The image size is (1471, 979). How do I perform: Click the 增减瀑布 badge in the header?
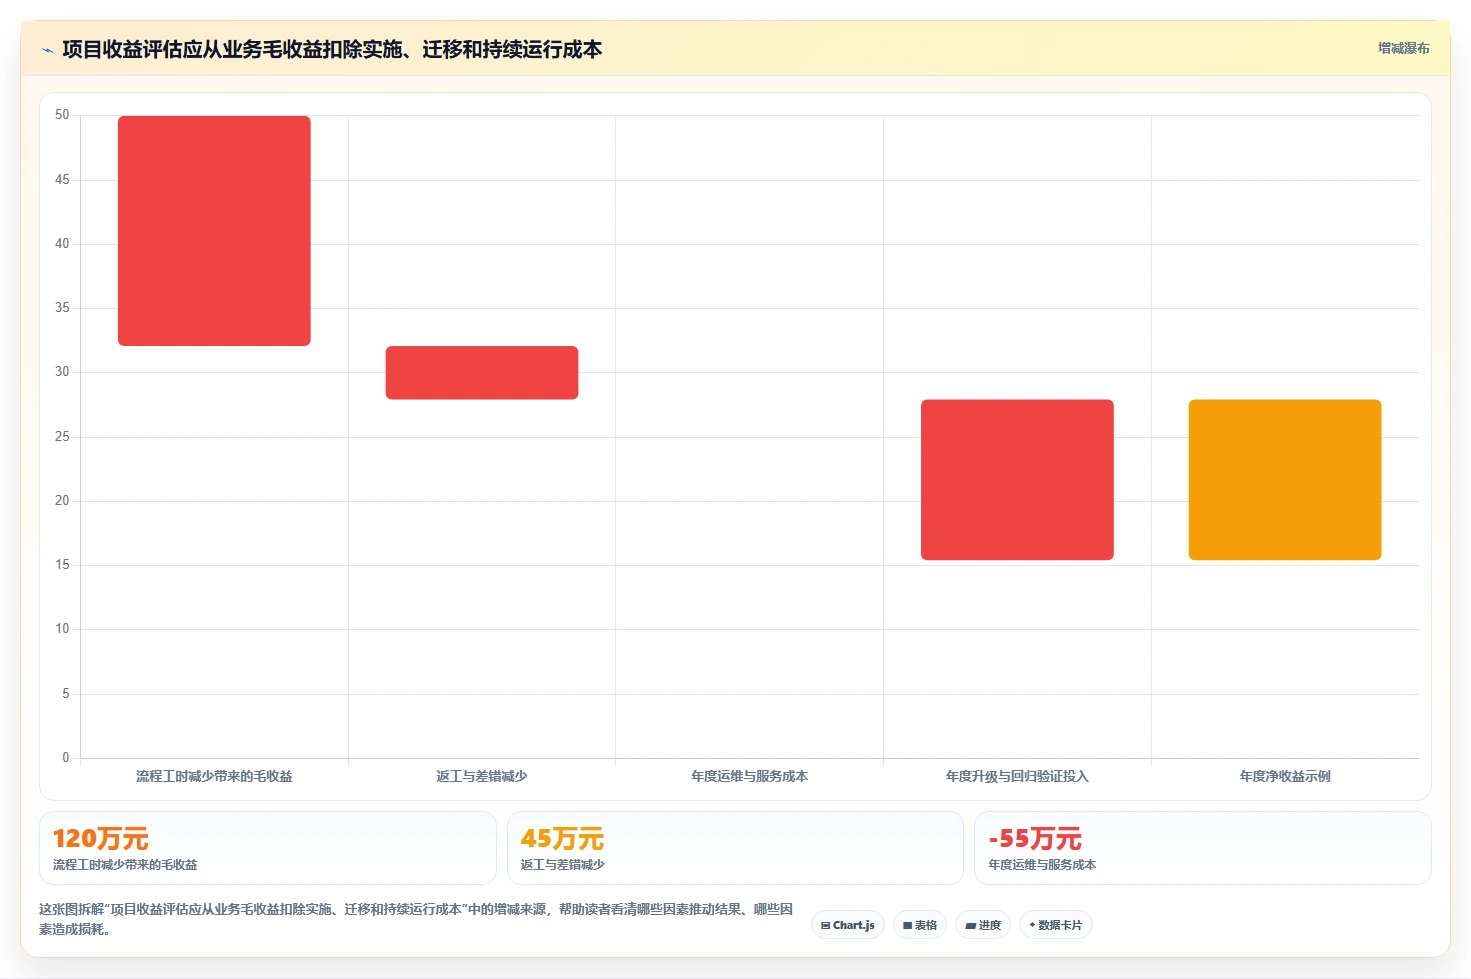click(x=1403, y=48)
